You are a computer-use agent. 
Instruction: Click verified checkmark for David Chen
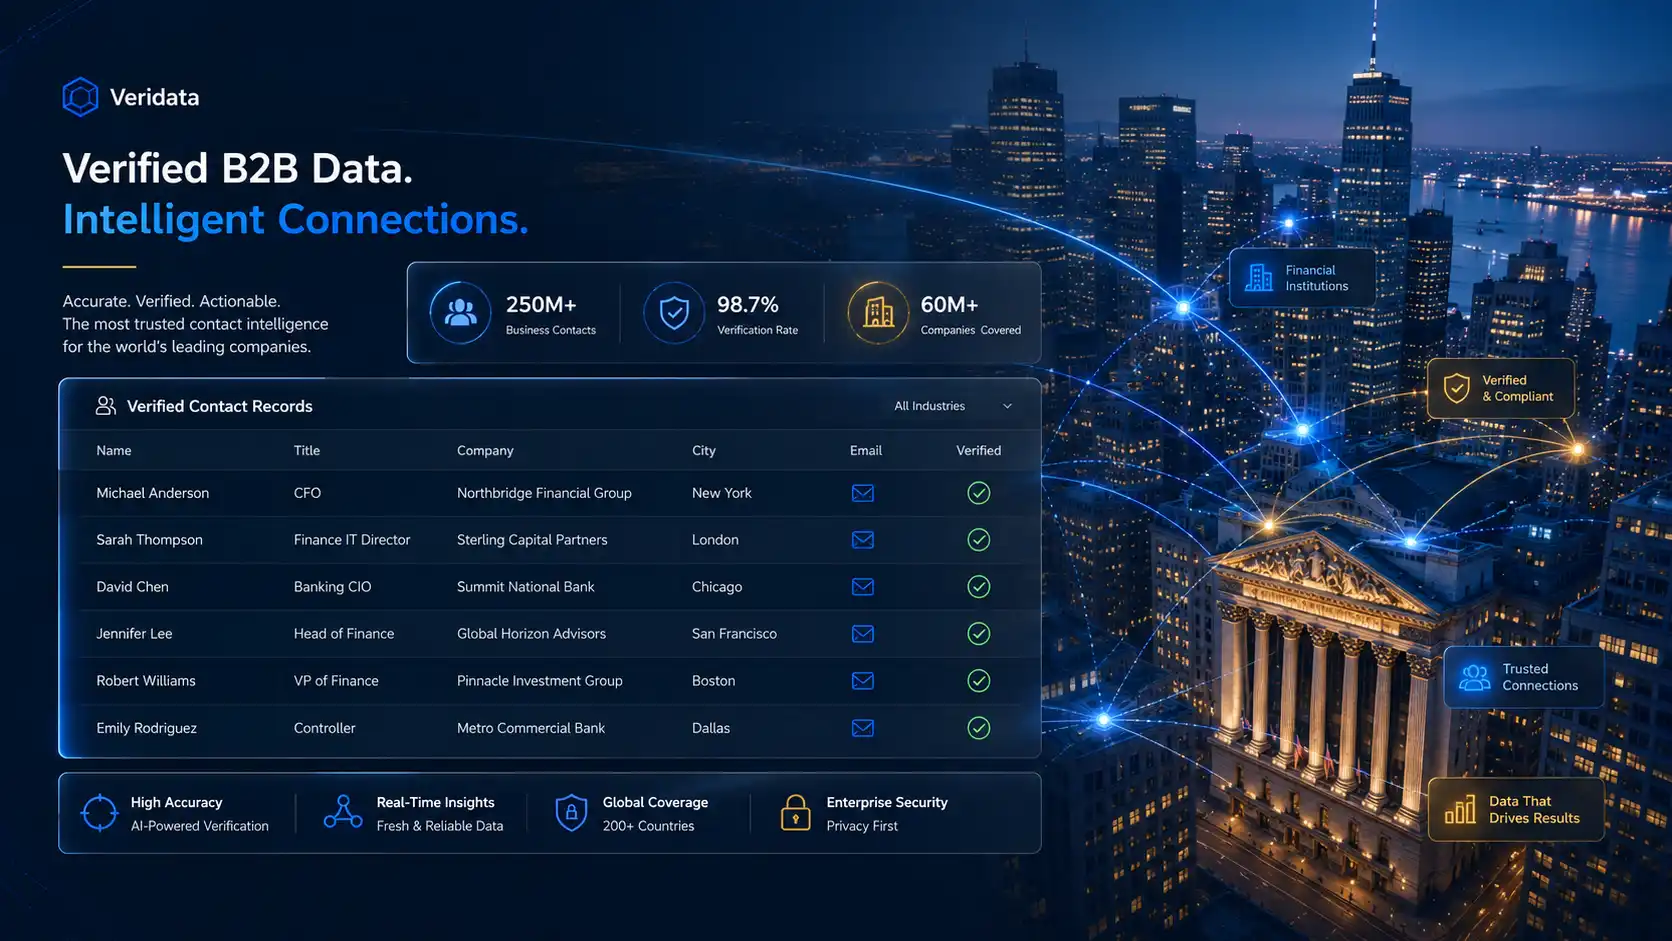pos(979,587)
